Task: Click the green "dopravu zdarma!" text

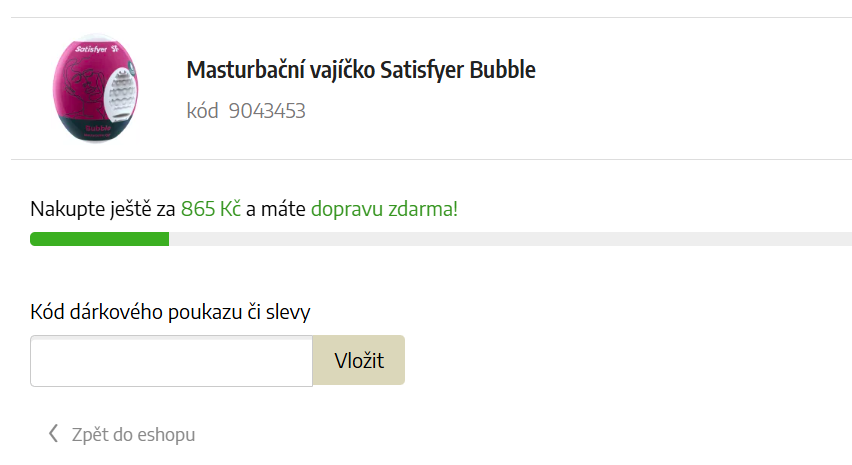Action: (384, 209)
